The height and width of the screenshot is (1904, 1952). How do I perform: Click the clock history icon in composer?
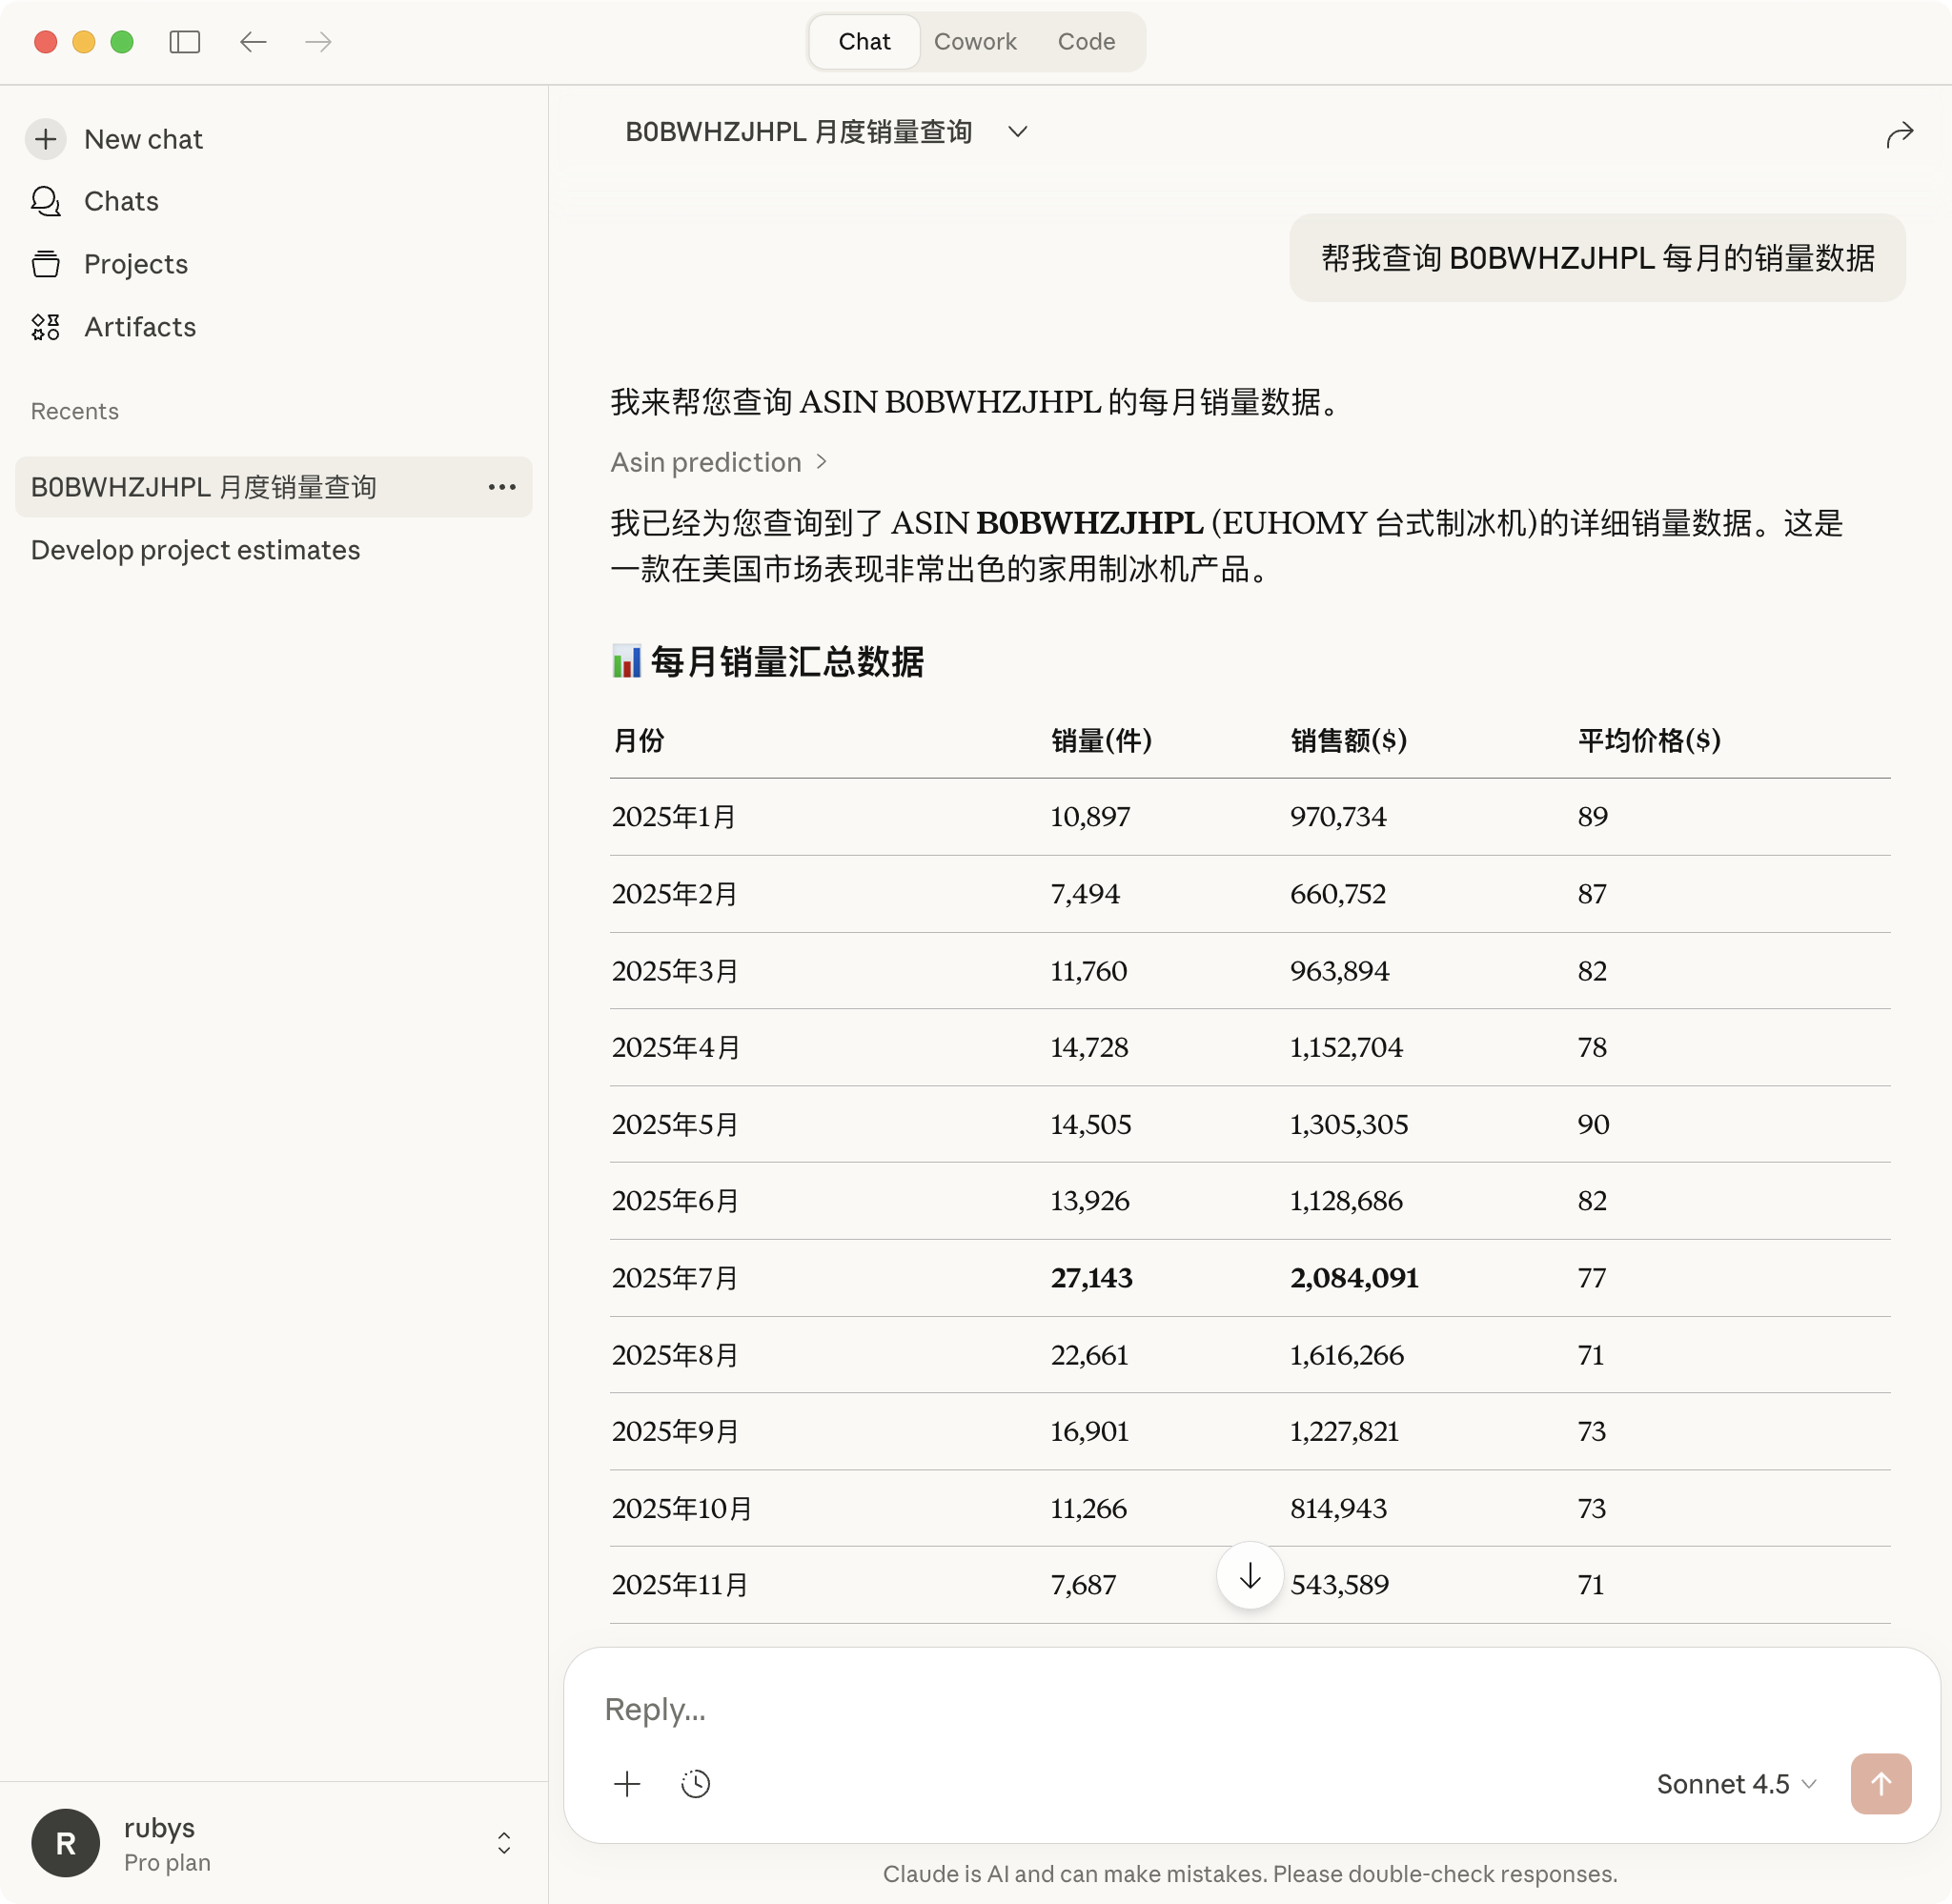click(x=695, y=1784)
